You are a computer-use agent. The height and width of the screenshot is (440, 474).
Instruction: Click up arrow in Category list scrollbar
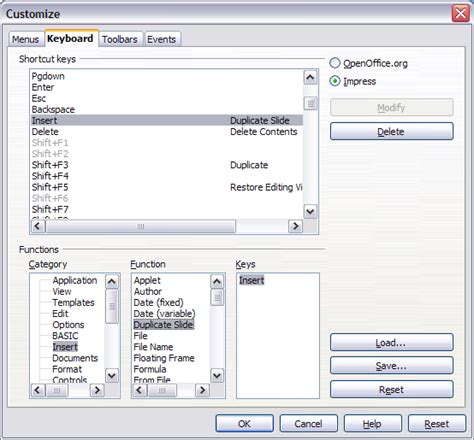112,282
